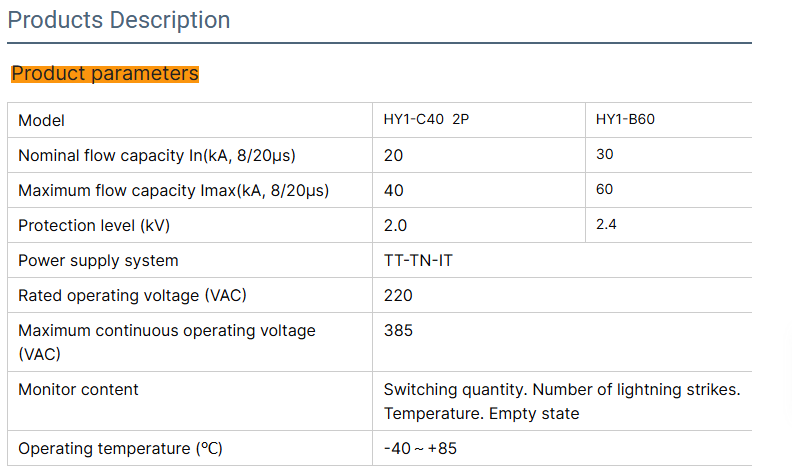Click the HY1-B60 model cell
Viewport: 792px width, 475px height.
coord(625,120)
